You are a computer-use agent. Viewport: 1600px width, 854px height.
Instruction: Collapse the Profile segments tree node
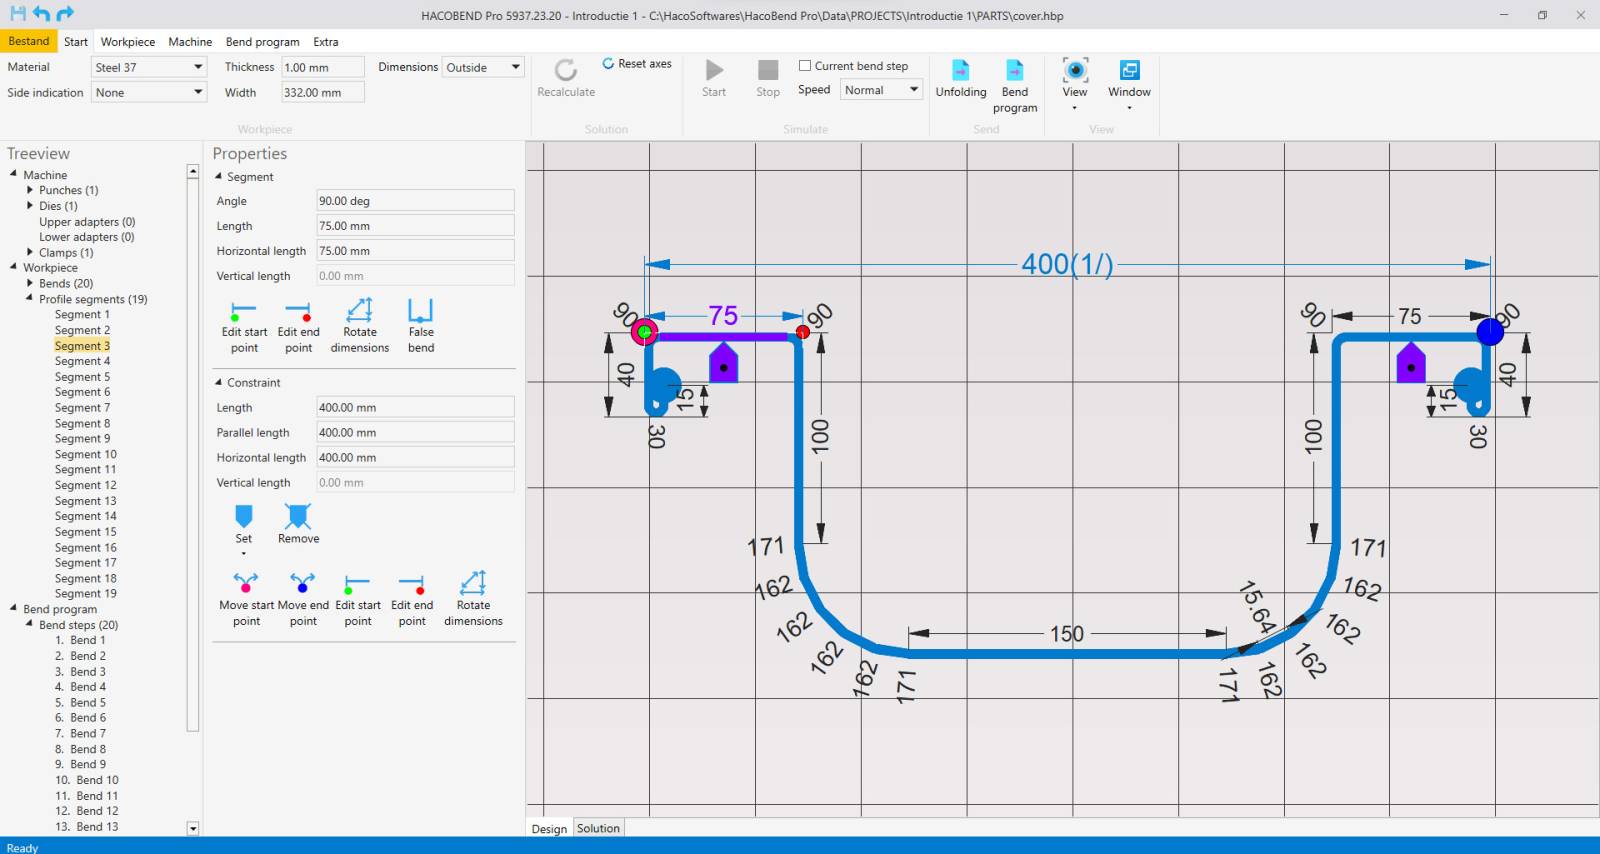click(x=29, y=298)
